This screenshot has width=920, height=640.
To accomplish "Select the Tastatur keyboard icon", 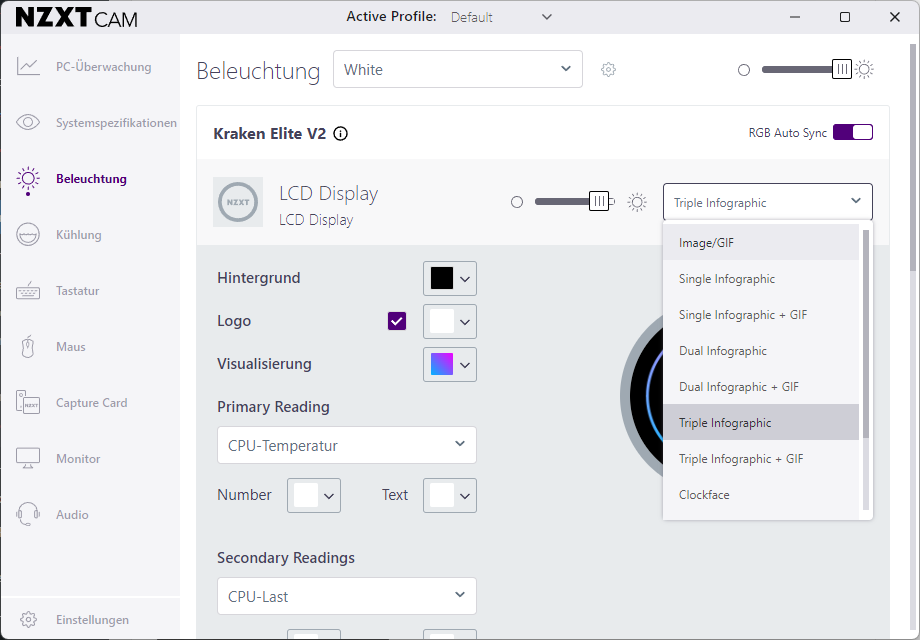I will click(28, 291).
